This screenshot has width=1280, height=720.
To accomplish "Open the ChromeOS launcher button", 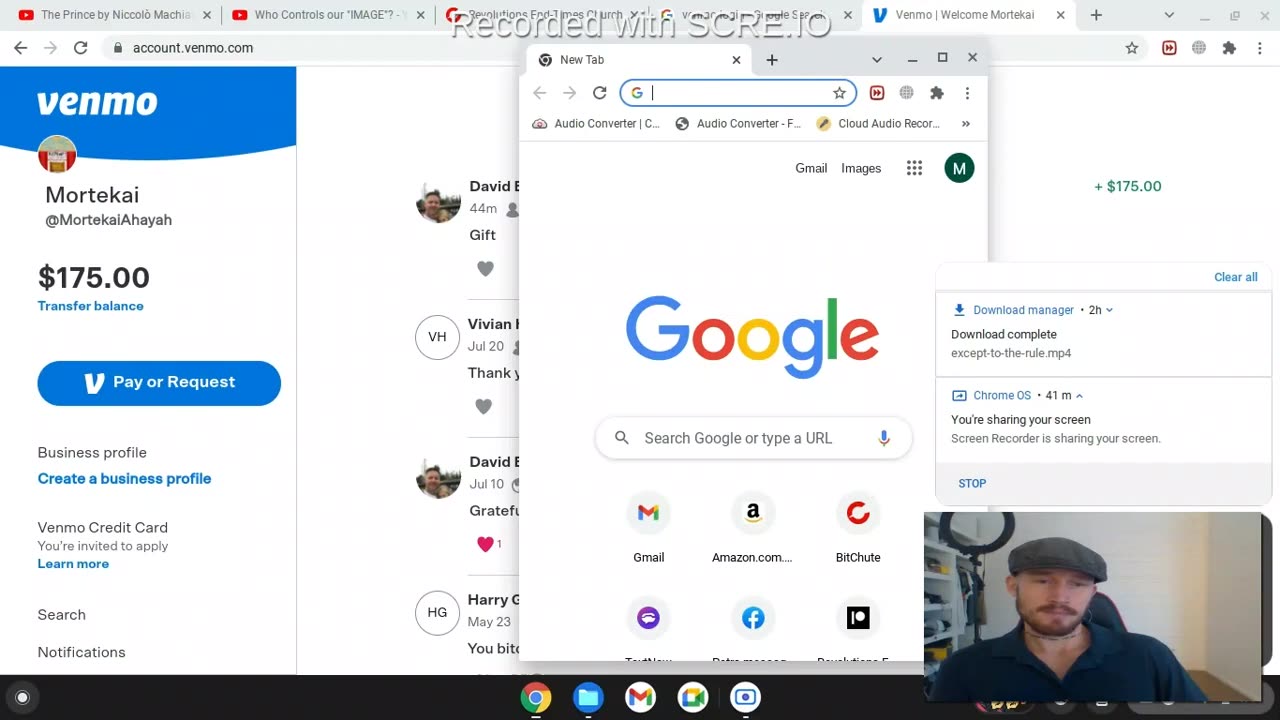I will [x=23, y=698].
